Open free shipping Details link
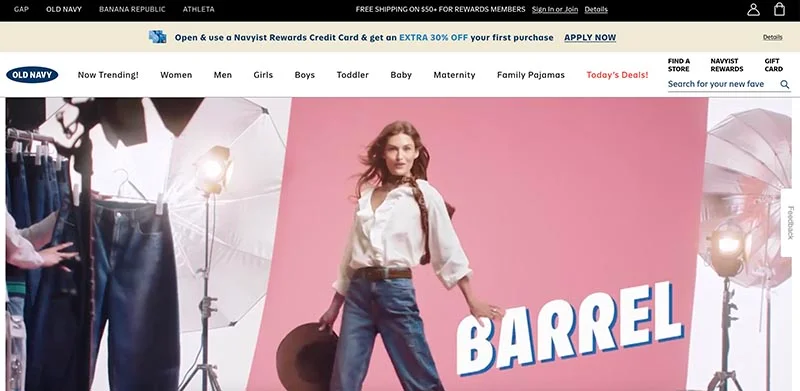This screenshot has height=391, width=800. click(x=596, y=9)
